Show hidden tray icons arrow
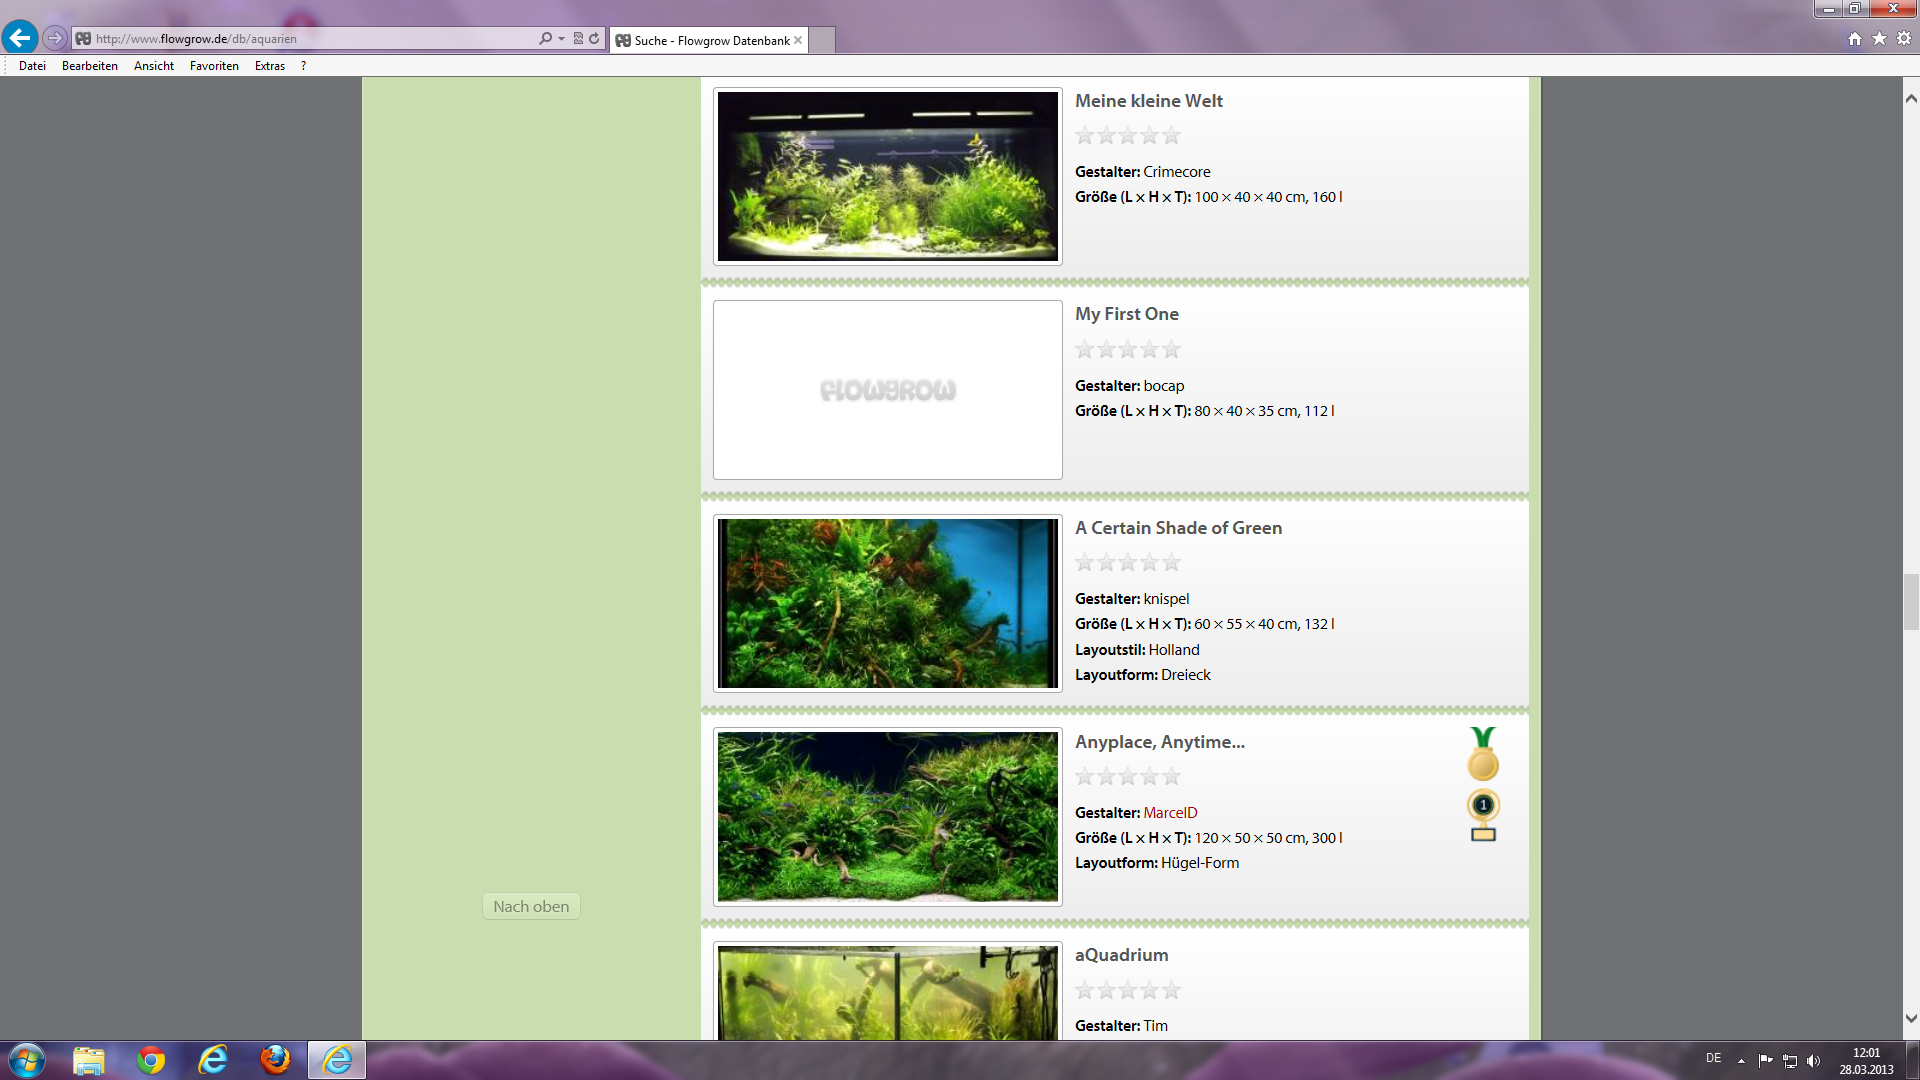1920x1080 pixels. [1741, 1060]
